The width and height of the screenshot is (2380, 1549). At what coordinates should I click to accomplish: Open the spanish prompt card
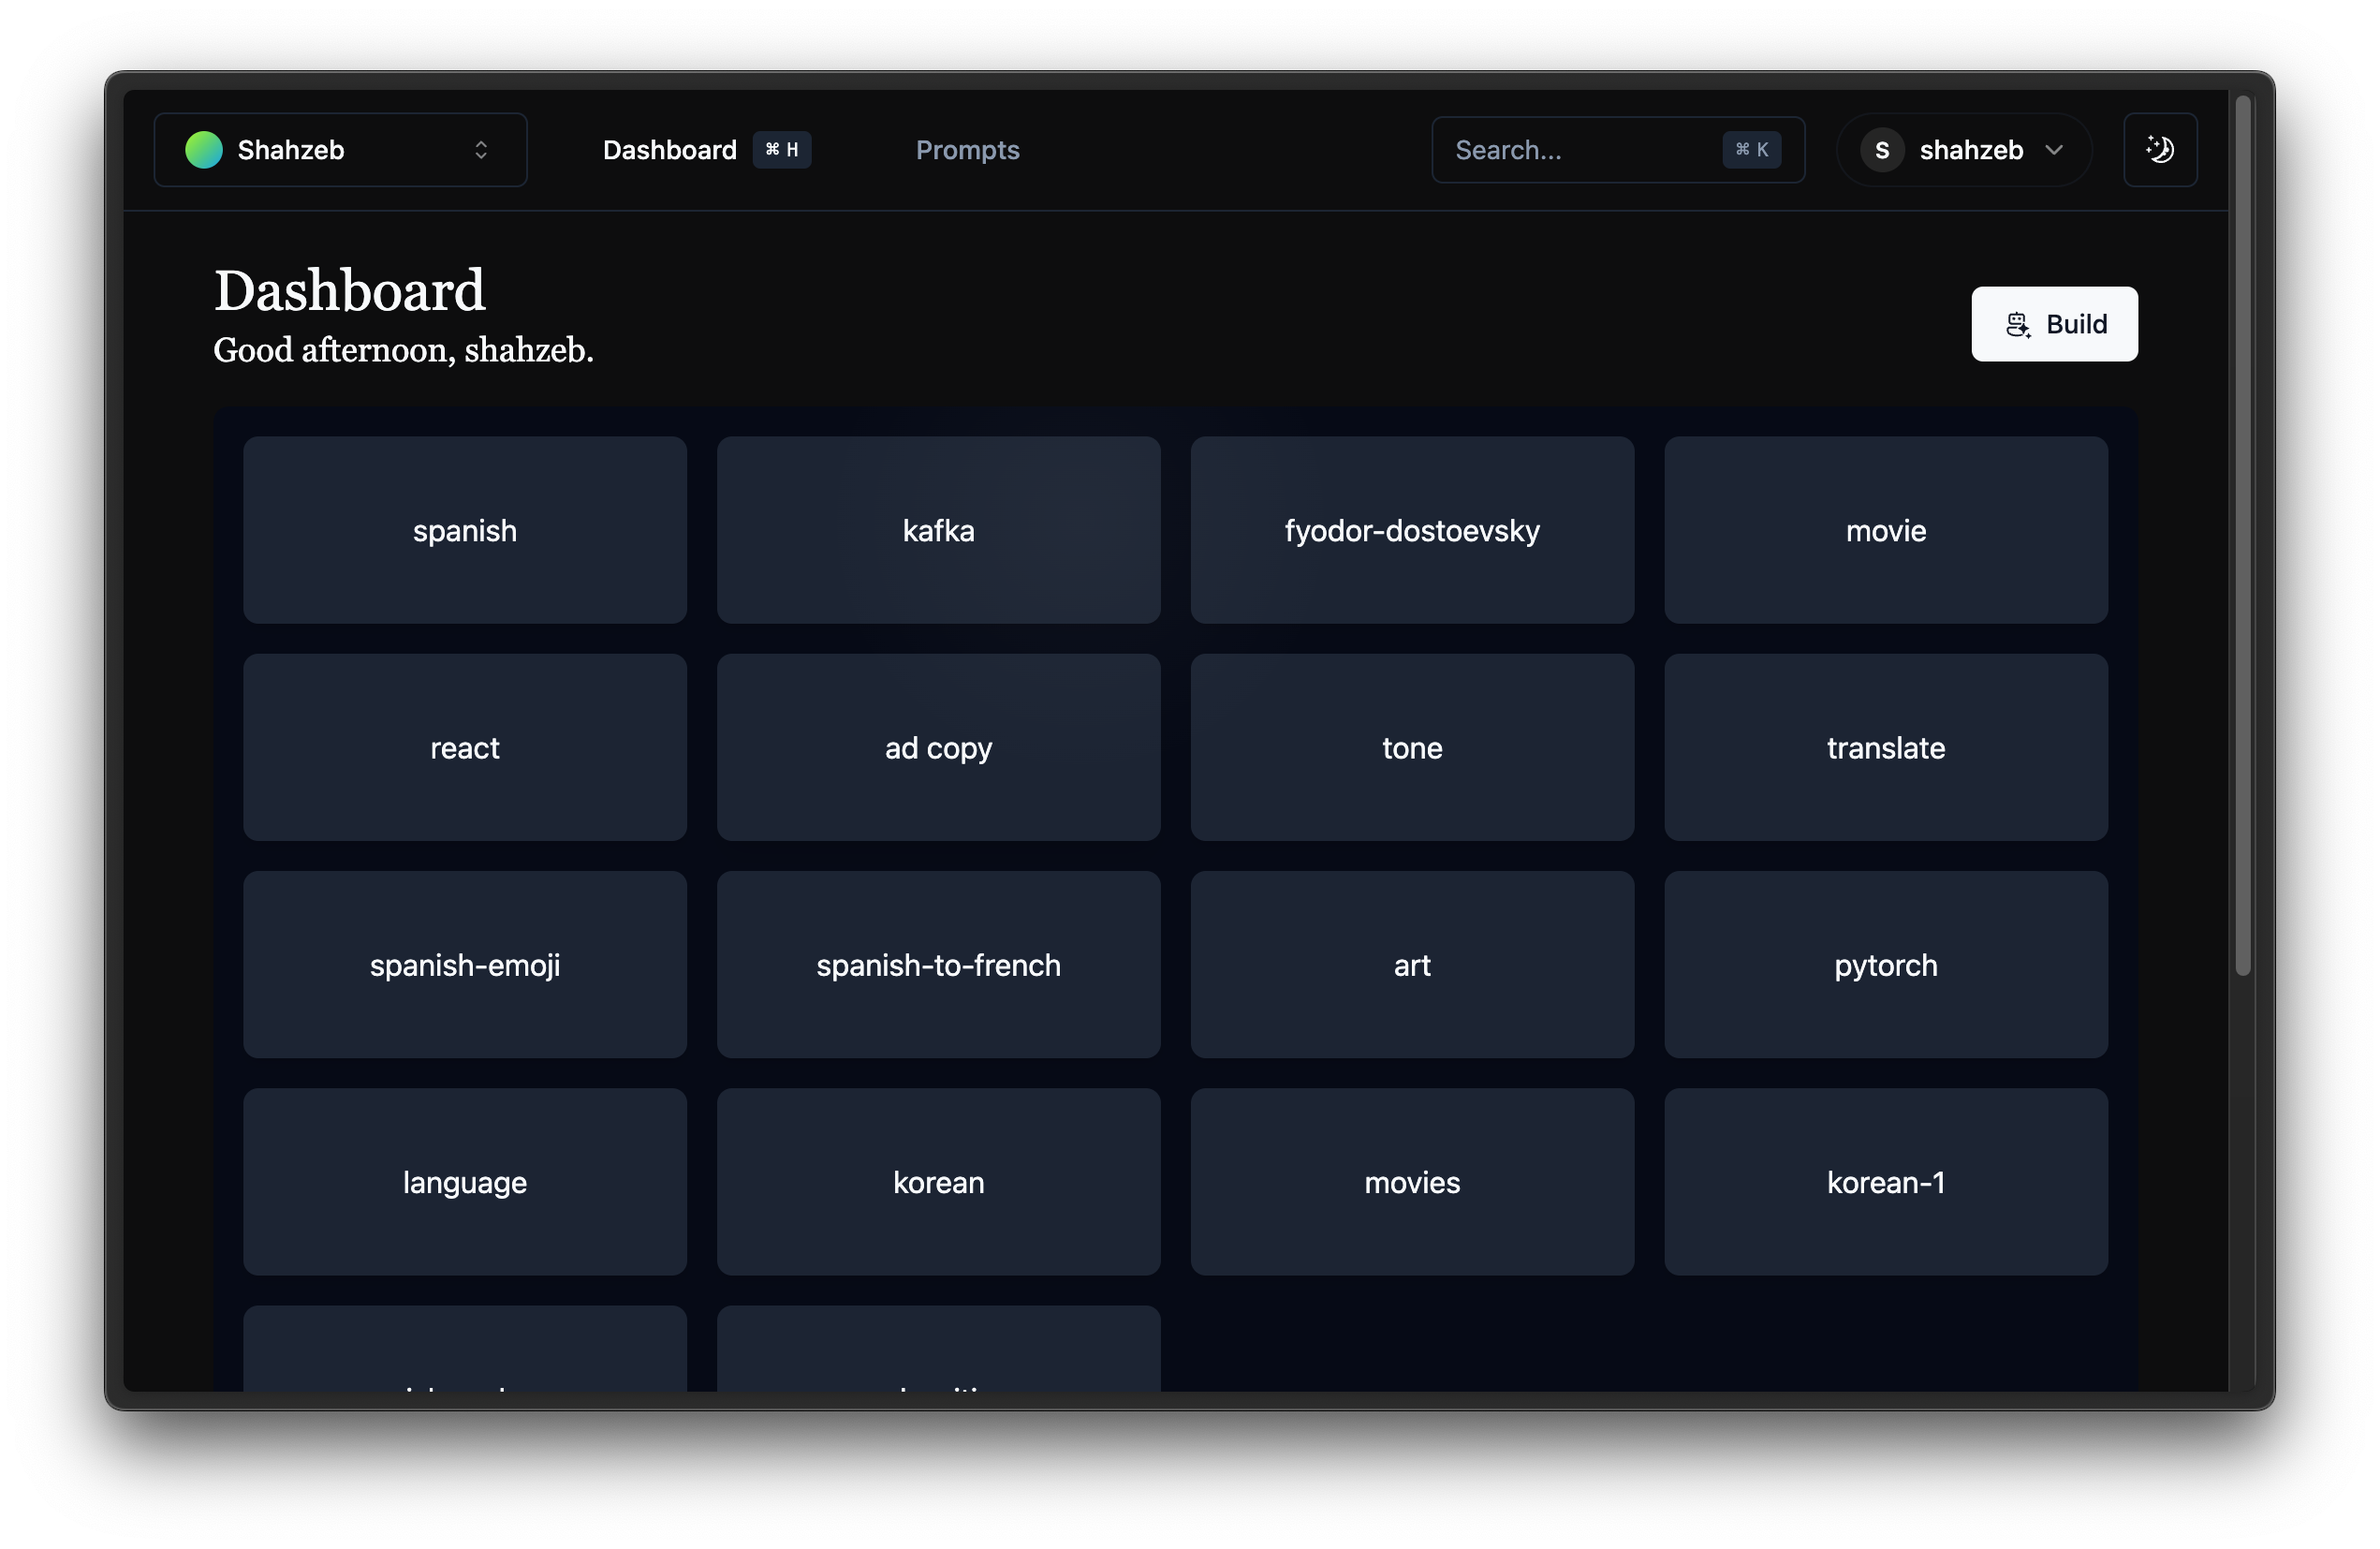(465, 530)
